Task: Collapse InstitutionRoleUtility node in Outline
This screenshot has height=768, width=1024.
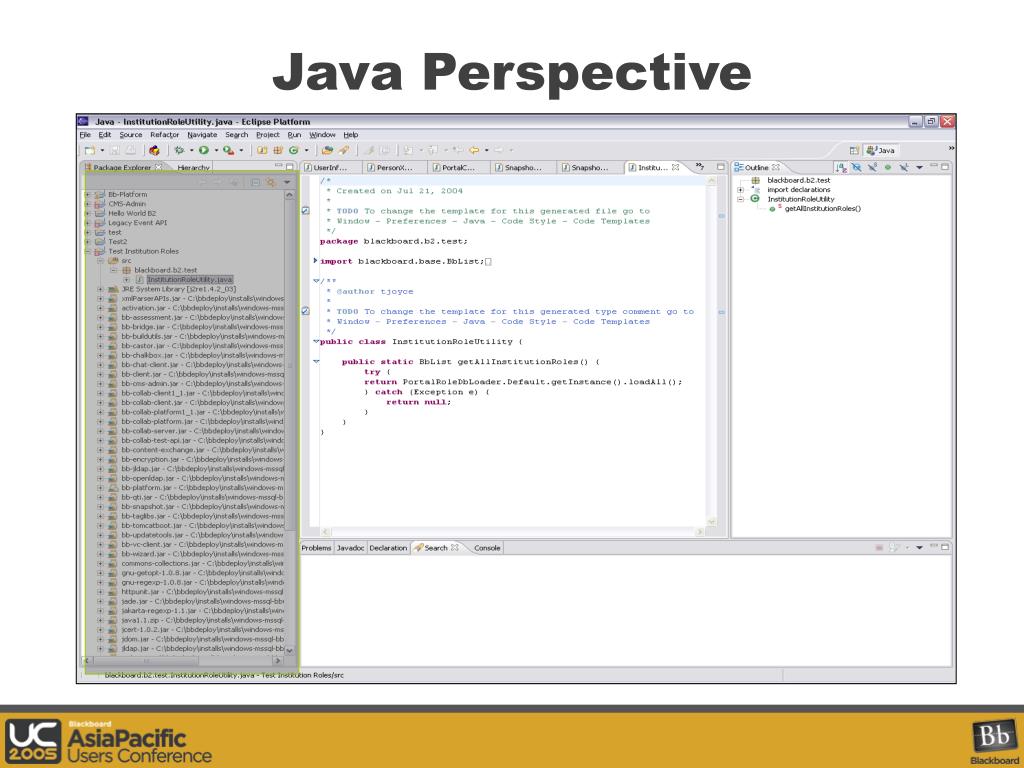Action: [741, 199]
